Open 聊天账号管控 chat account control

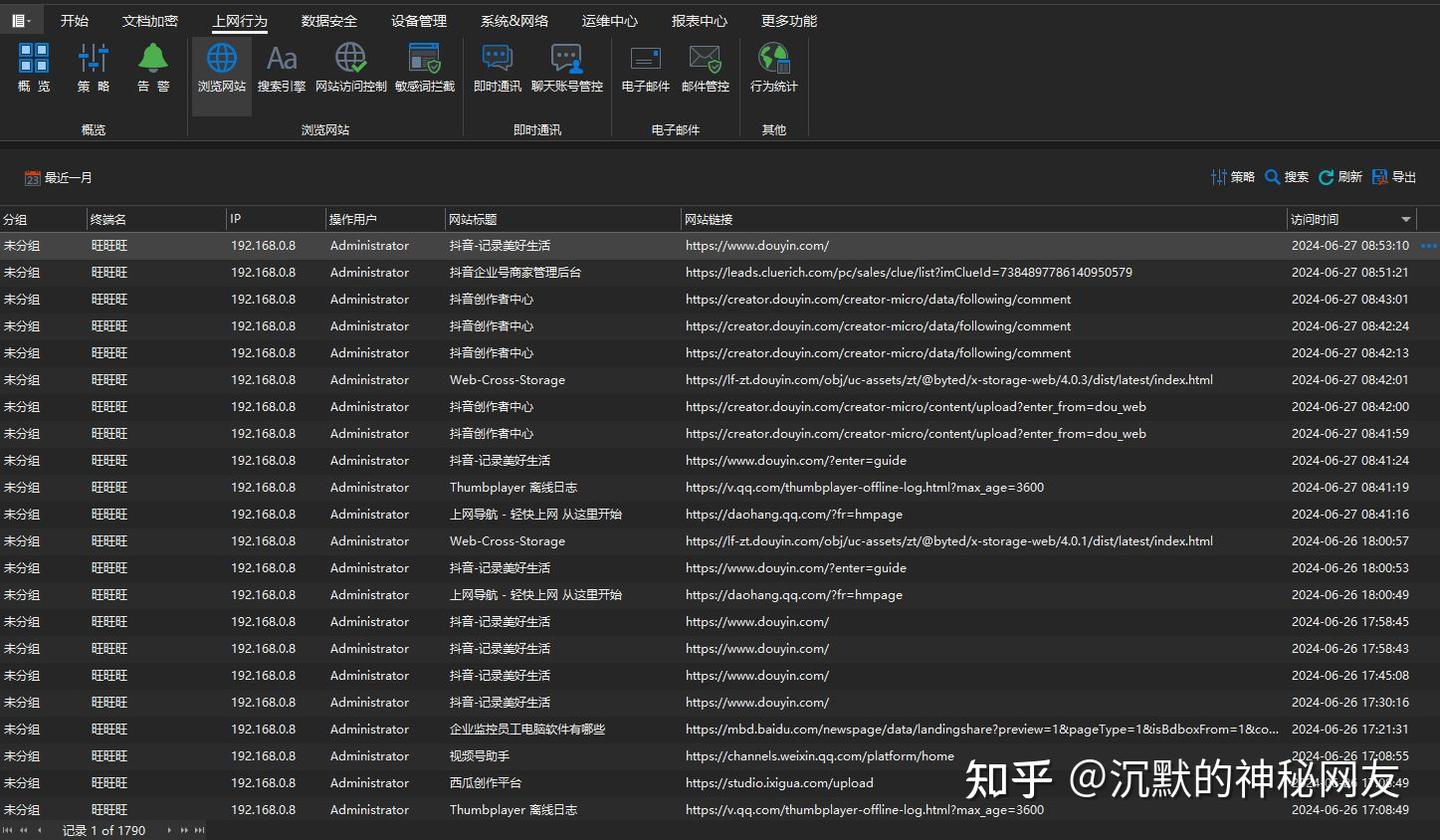pos(567,68)
